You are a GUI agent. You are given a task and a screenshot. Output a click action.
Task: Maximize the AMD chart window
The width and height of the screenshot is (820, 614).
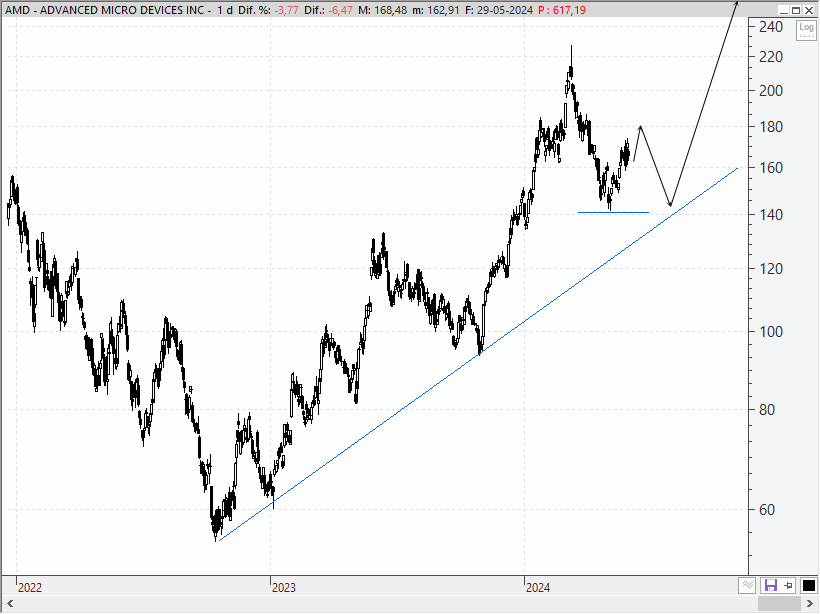coord(796,10)
